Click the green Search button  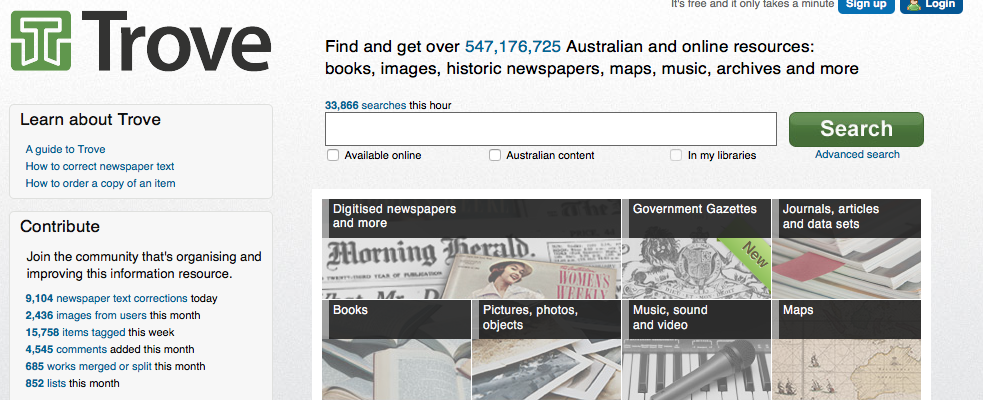point(856,129)
